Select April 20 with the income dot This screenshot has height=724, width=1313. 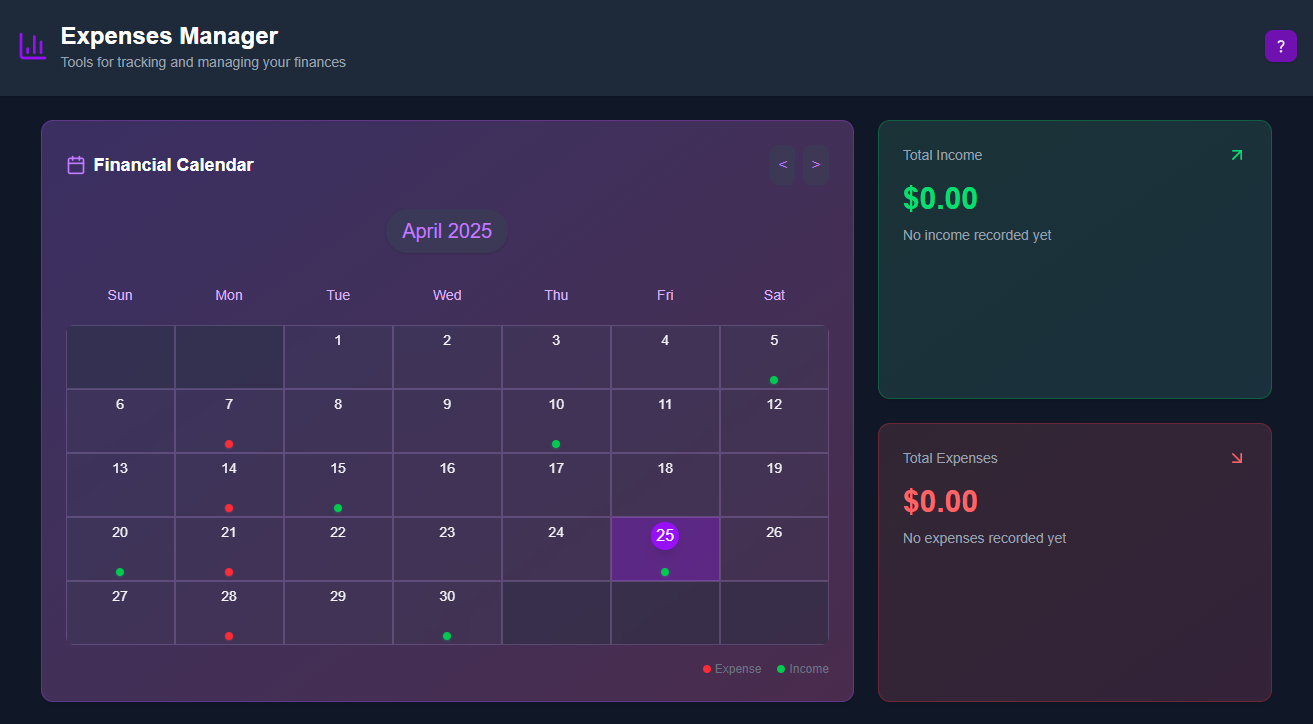click(120, 549)
